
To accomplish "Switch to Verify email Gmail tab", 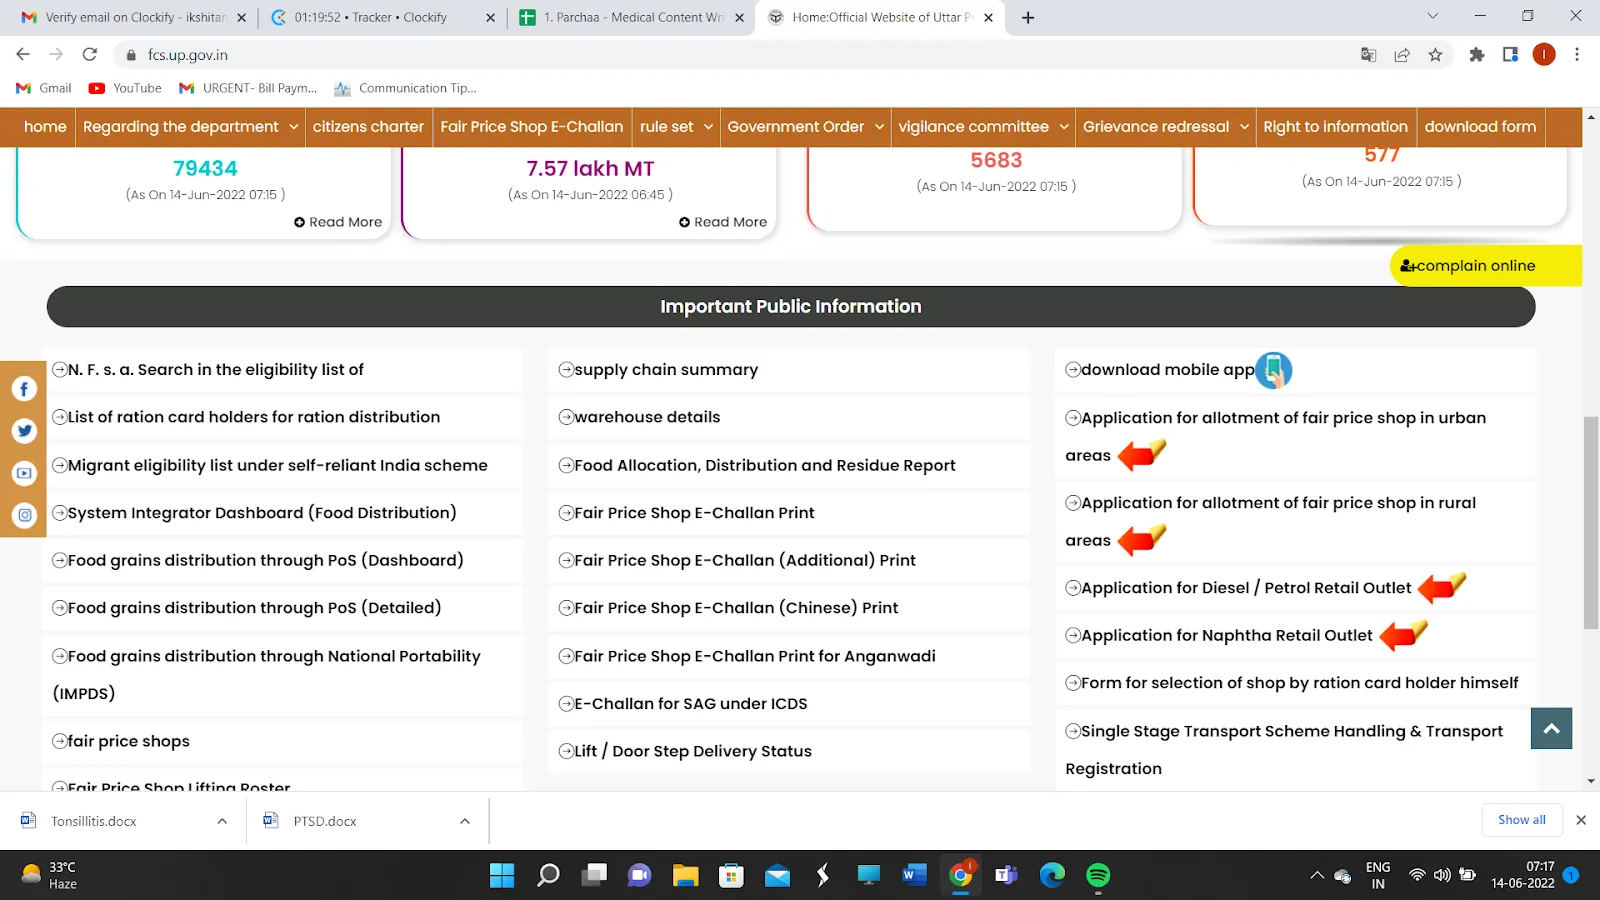I will point(134,17).
